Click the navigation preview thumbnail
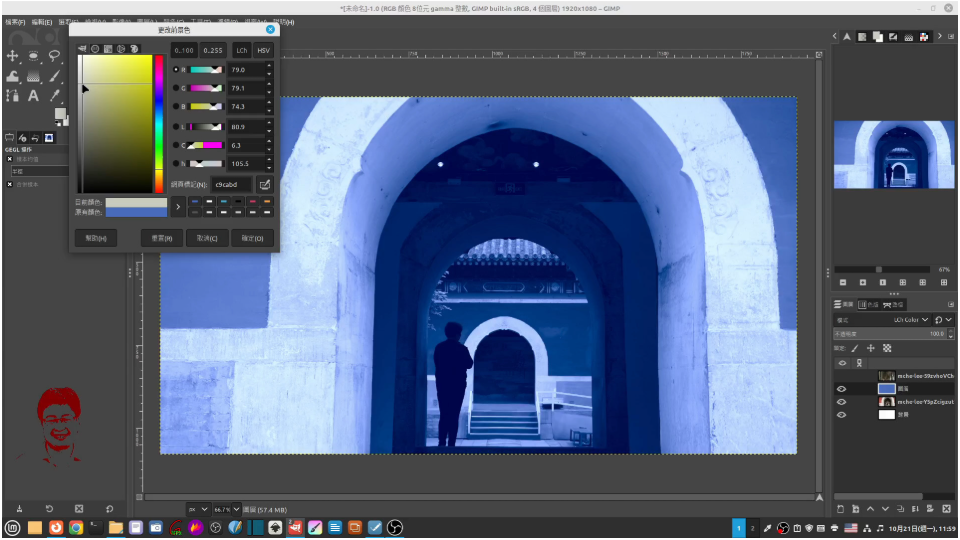The height and width of the screenshot is (540, 960). tap(894, 154)
